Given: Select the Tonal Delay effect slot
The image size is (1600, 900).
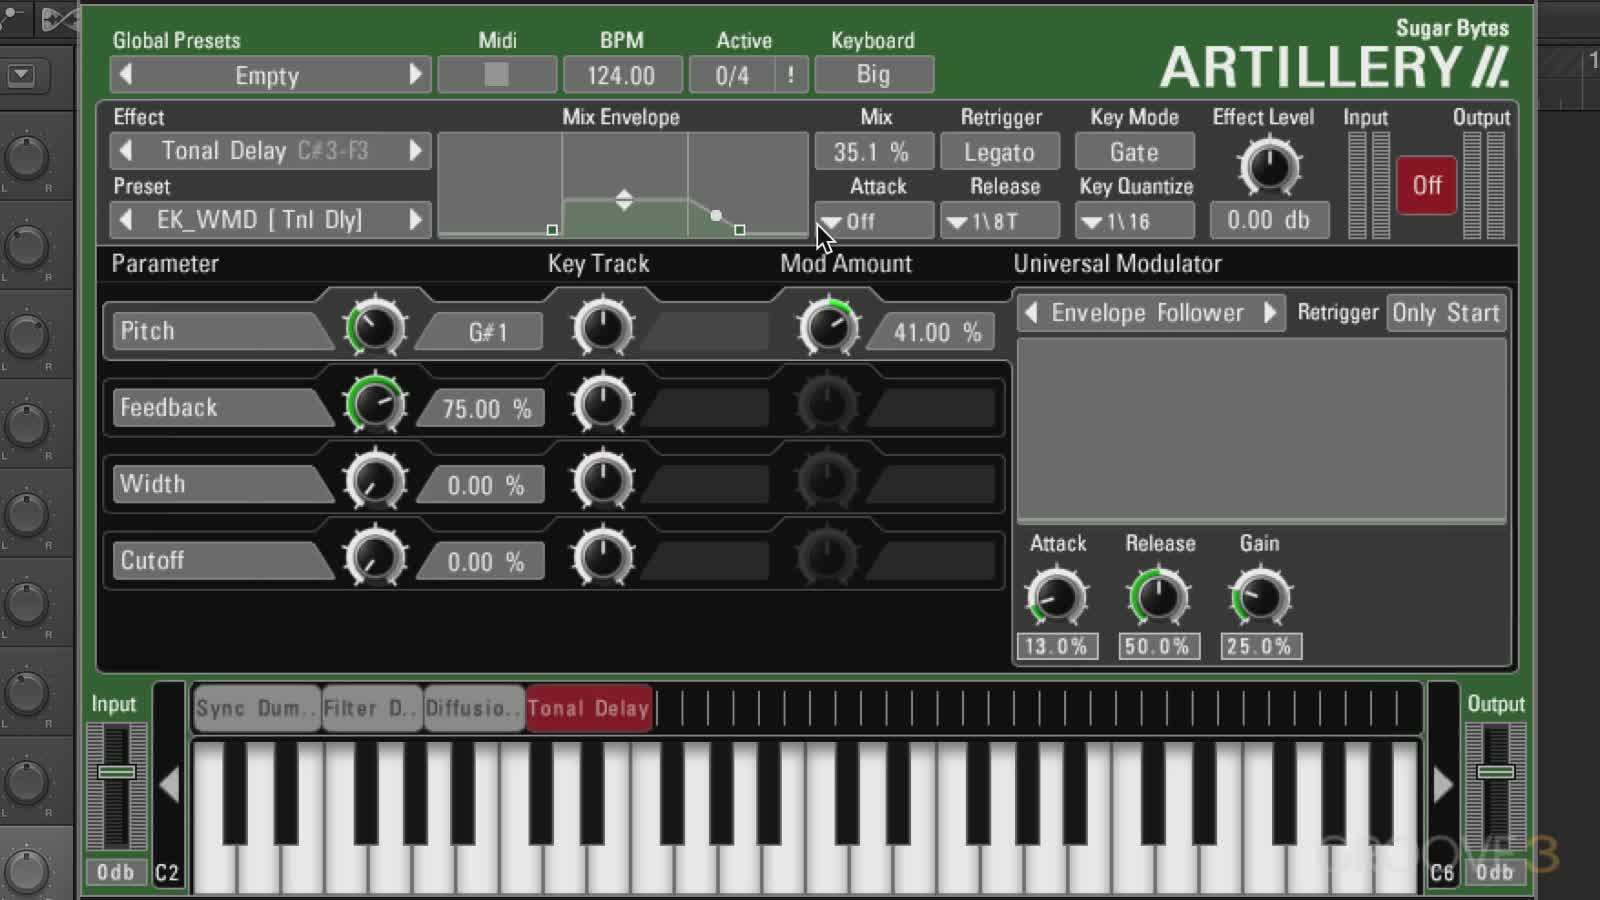Looking at the screenshot, I should 589,708.
